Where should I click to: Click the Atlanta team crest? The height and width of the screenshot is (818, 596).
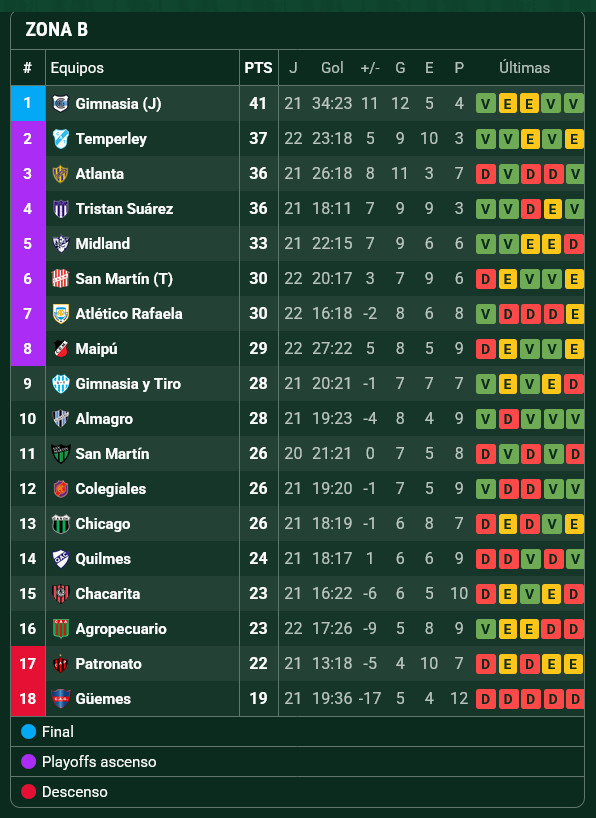(x=61, y=173)
